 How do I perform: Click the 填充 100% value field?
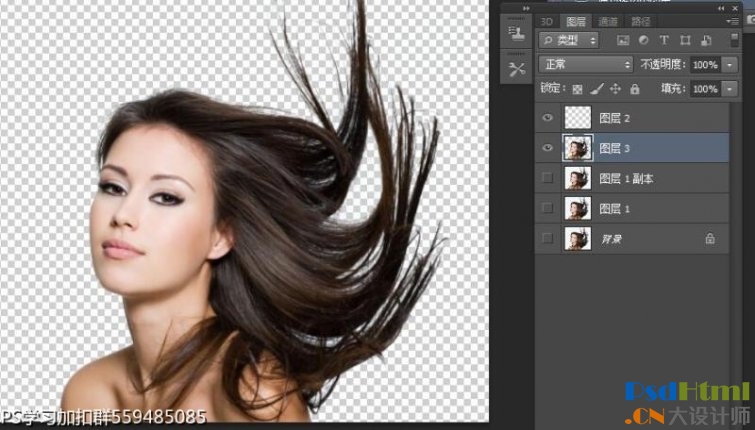click(705, 89)
